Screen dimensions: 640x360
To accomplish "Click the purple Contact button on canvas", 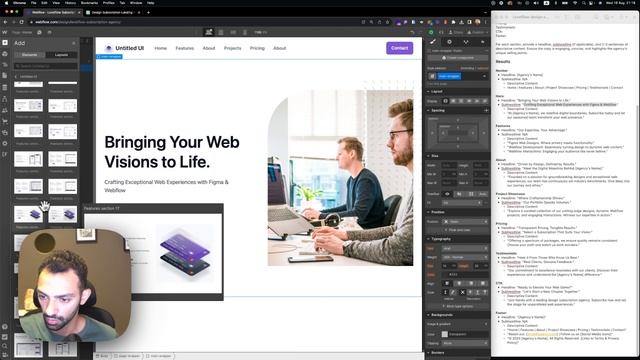I will coord(400,48).
